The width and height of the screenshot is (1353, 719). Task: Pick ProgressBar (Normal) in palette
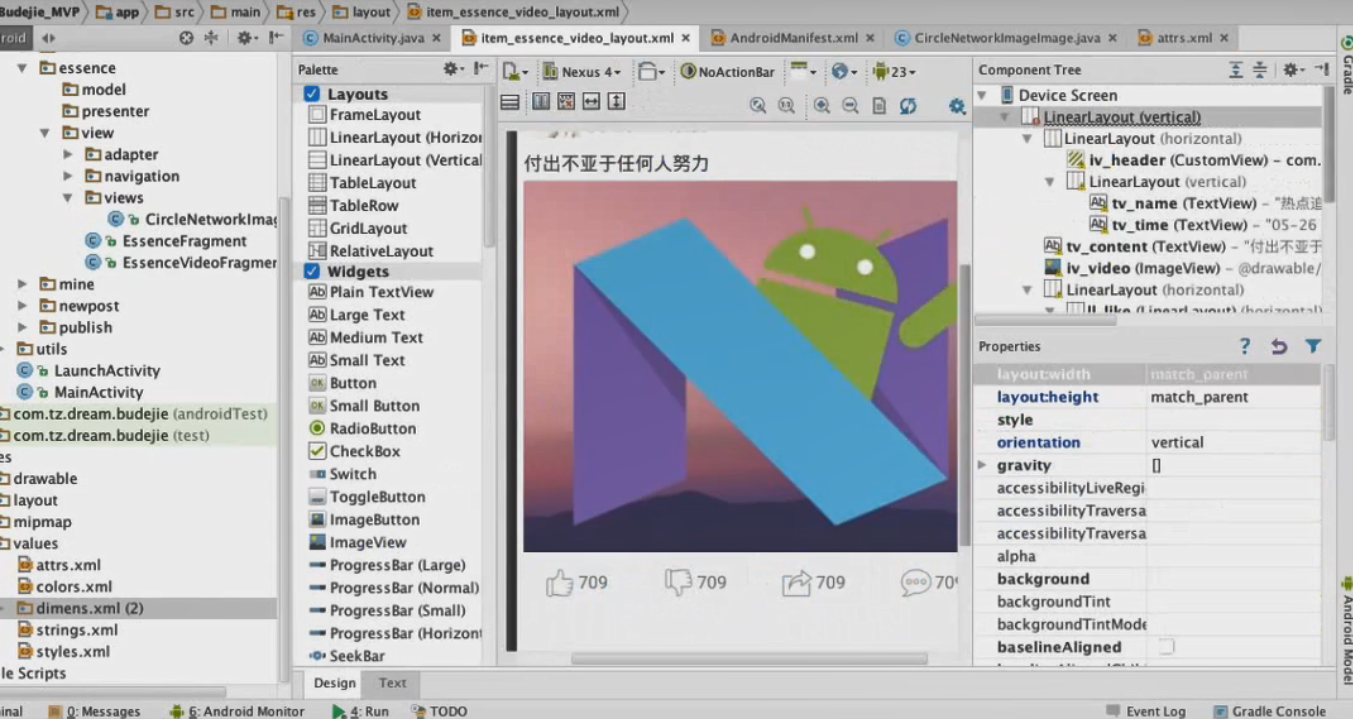pyautogui.click(x=394, y=588)
